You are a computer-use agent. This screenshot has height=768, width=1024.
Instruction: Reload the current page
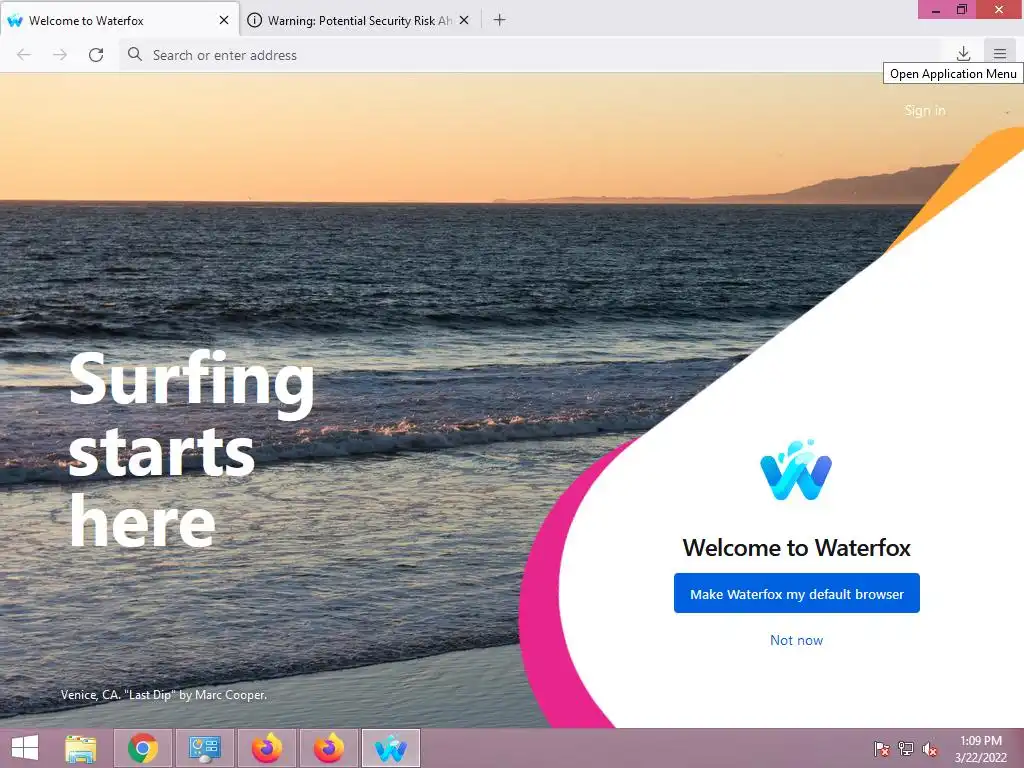click(x=96, y=55)
